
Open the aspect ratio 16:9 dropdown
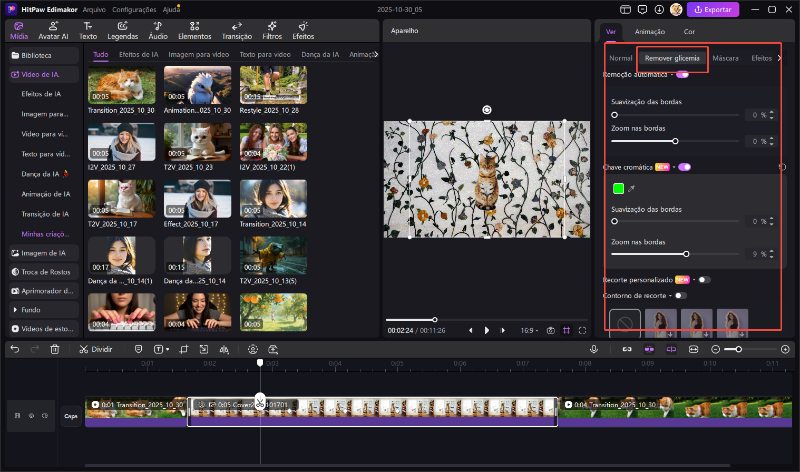[x=529, y=331]
